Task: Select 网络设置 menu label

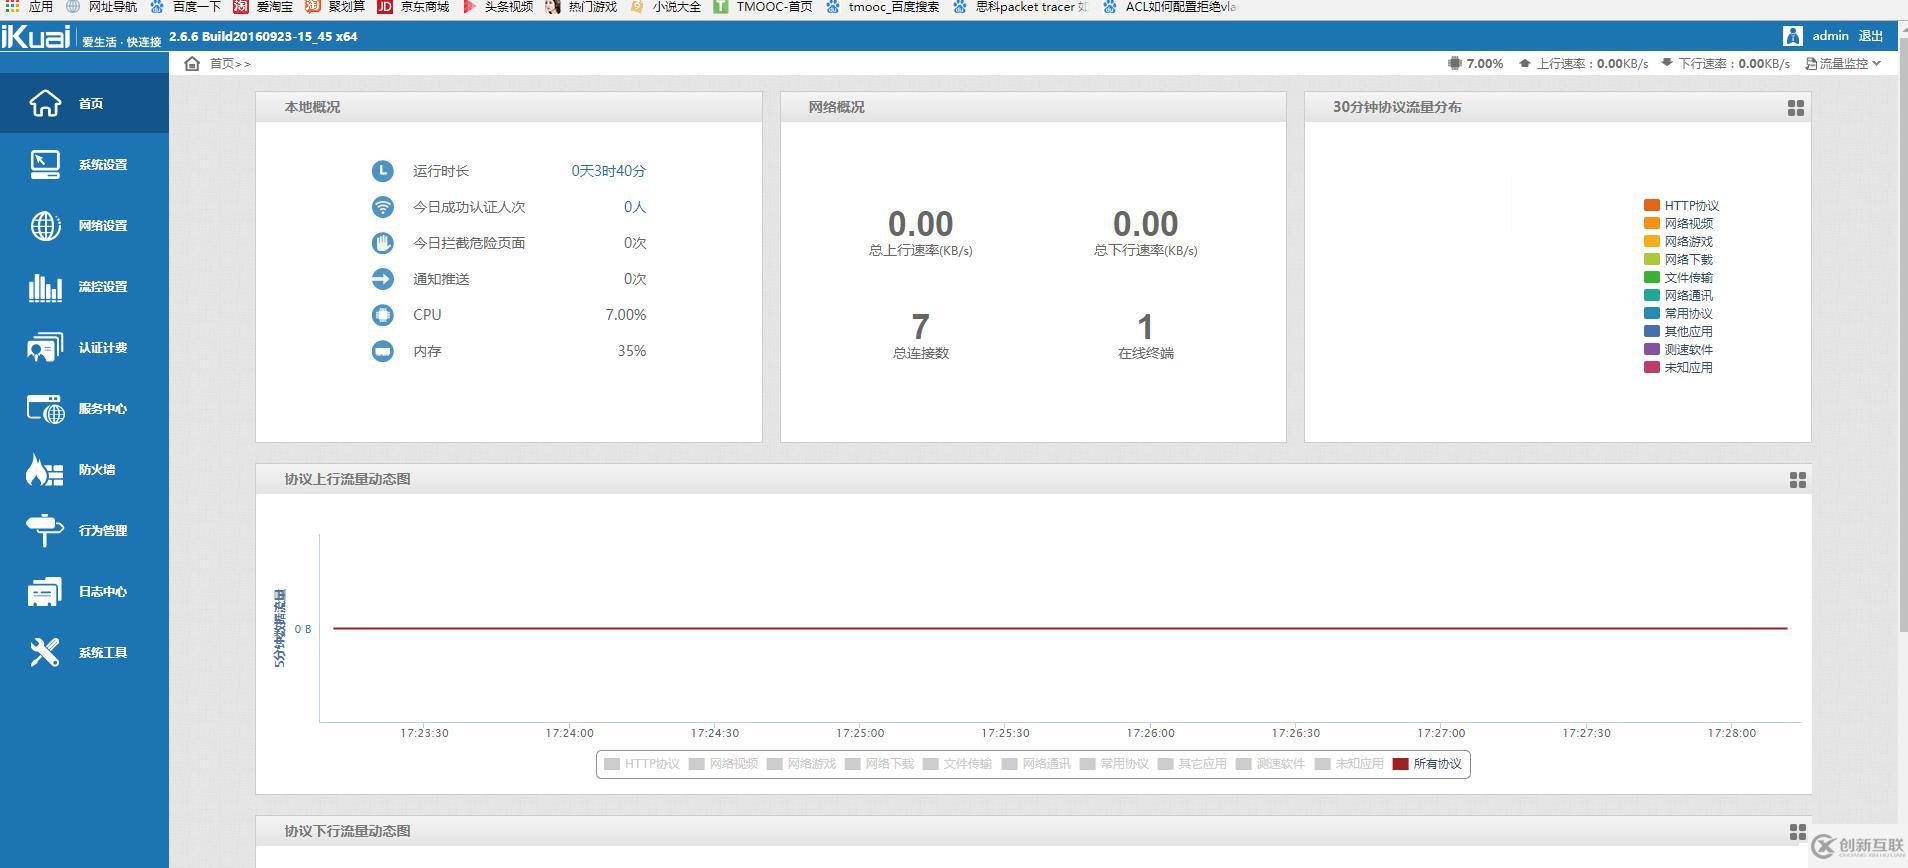Action: [x=103, y=226]
